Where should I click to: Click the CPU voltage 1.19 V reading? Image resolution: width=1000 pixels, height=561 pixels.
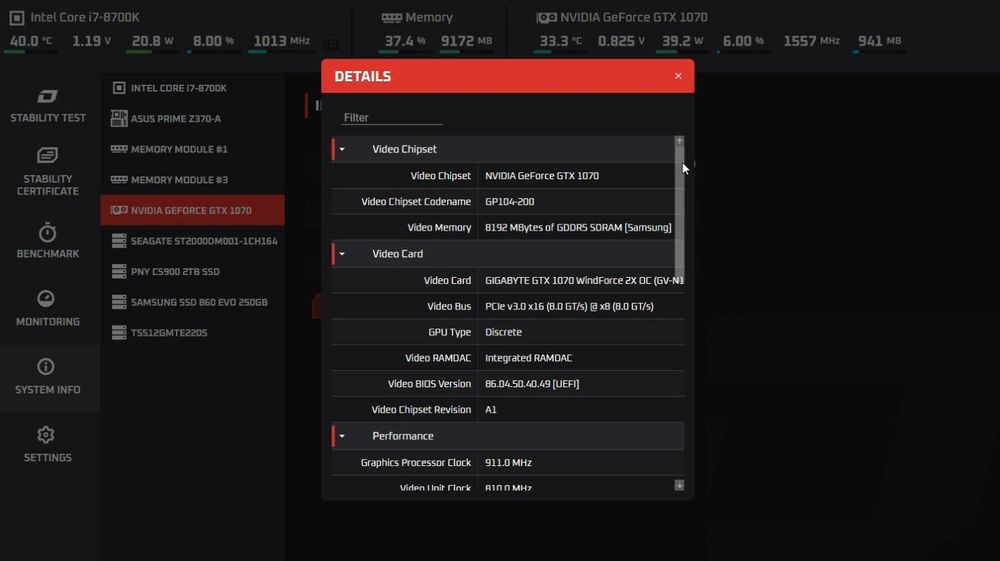[91, 41]
